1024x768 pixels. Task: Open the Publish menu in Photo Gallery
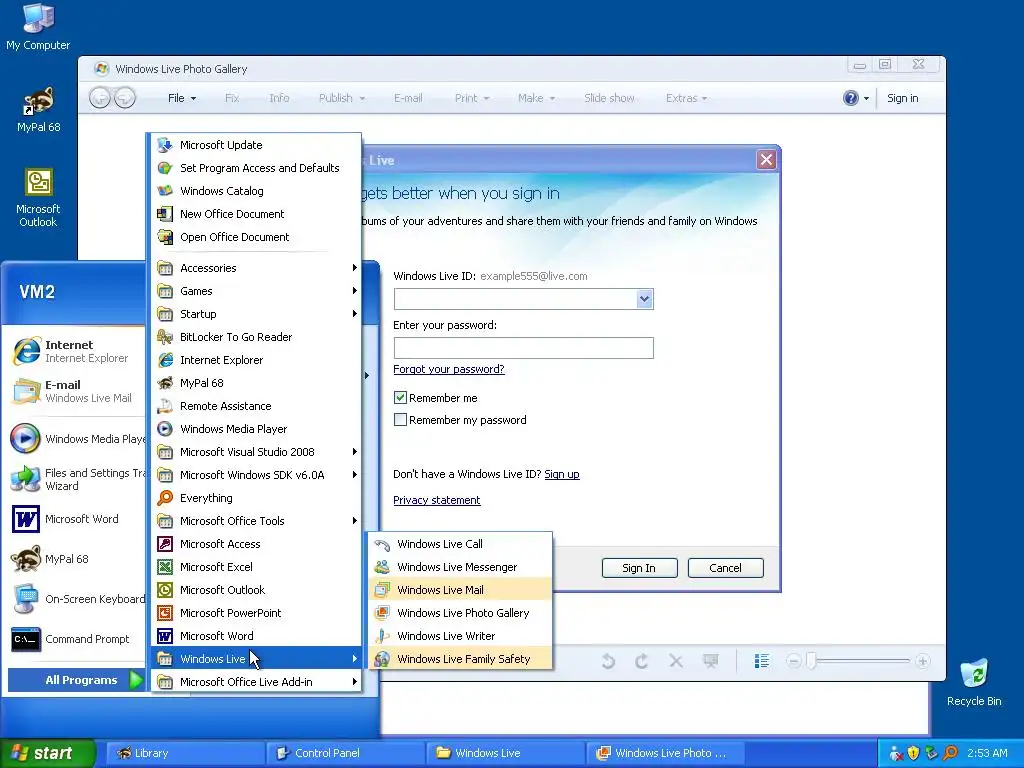[342, 98]
